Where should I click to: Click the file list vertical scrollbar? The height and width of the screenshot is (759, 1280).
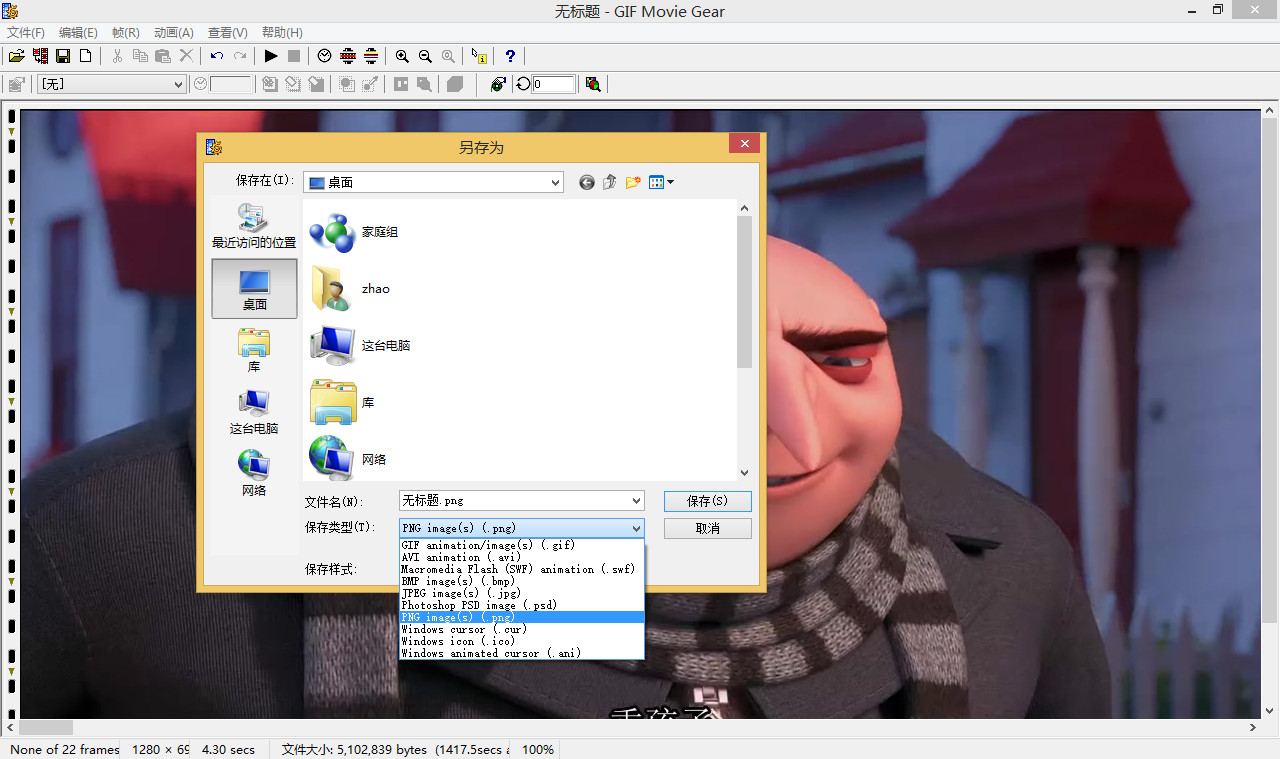point(744,292)
